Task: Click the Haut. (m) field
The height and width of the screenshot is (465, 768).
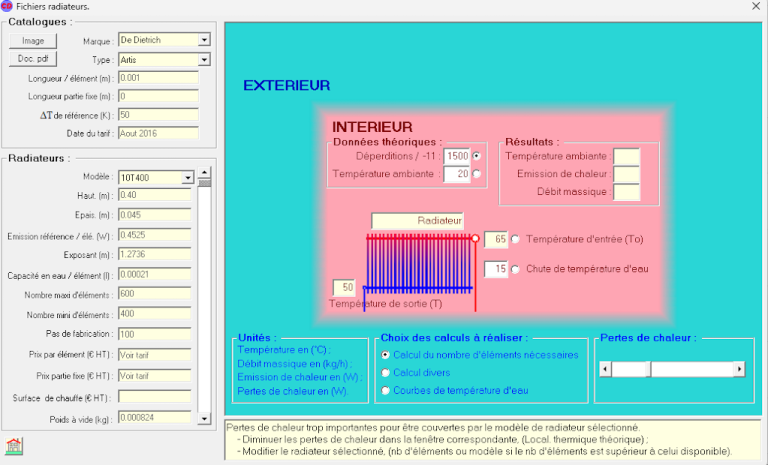Action: click(155, 195)
